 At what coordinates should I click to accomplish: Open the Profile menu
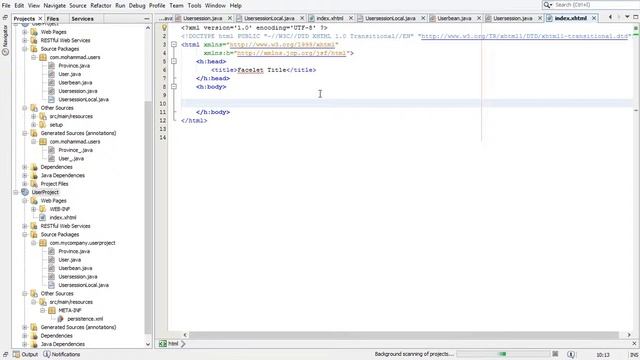pyautogui.click(x=157, y=6)
